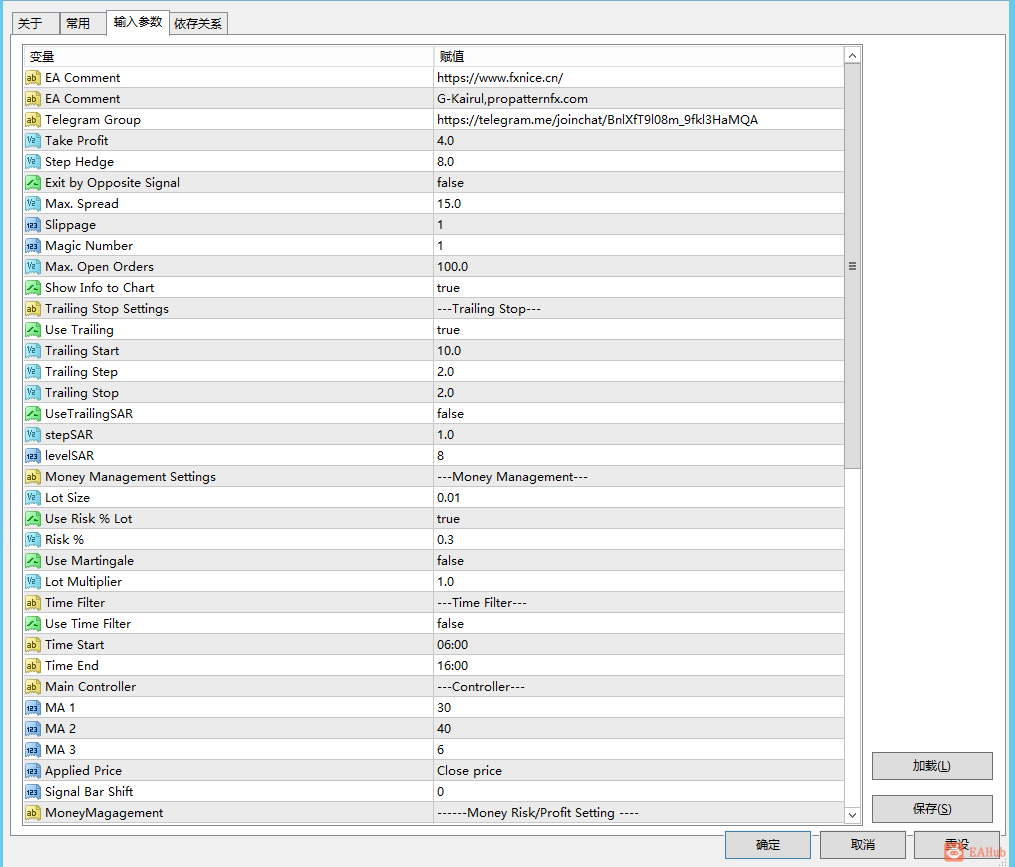
Task: Click the icon beside Trailing Step
Action: click(32, 372)
